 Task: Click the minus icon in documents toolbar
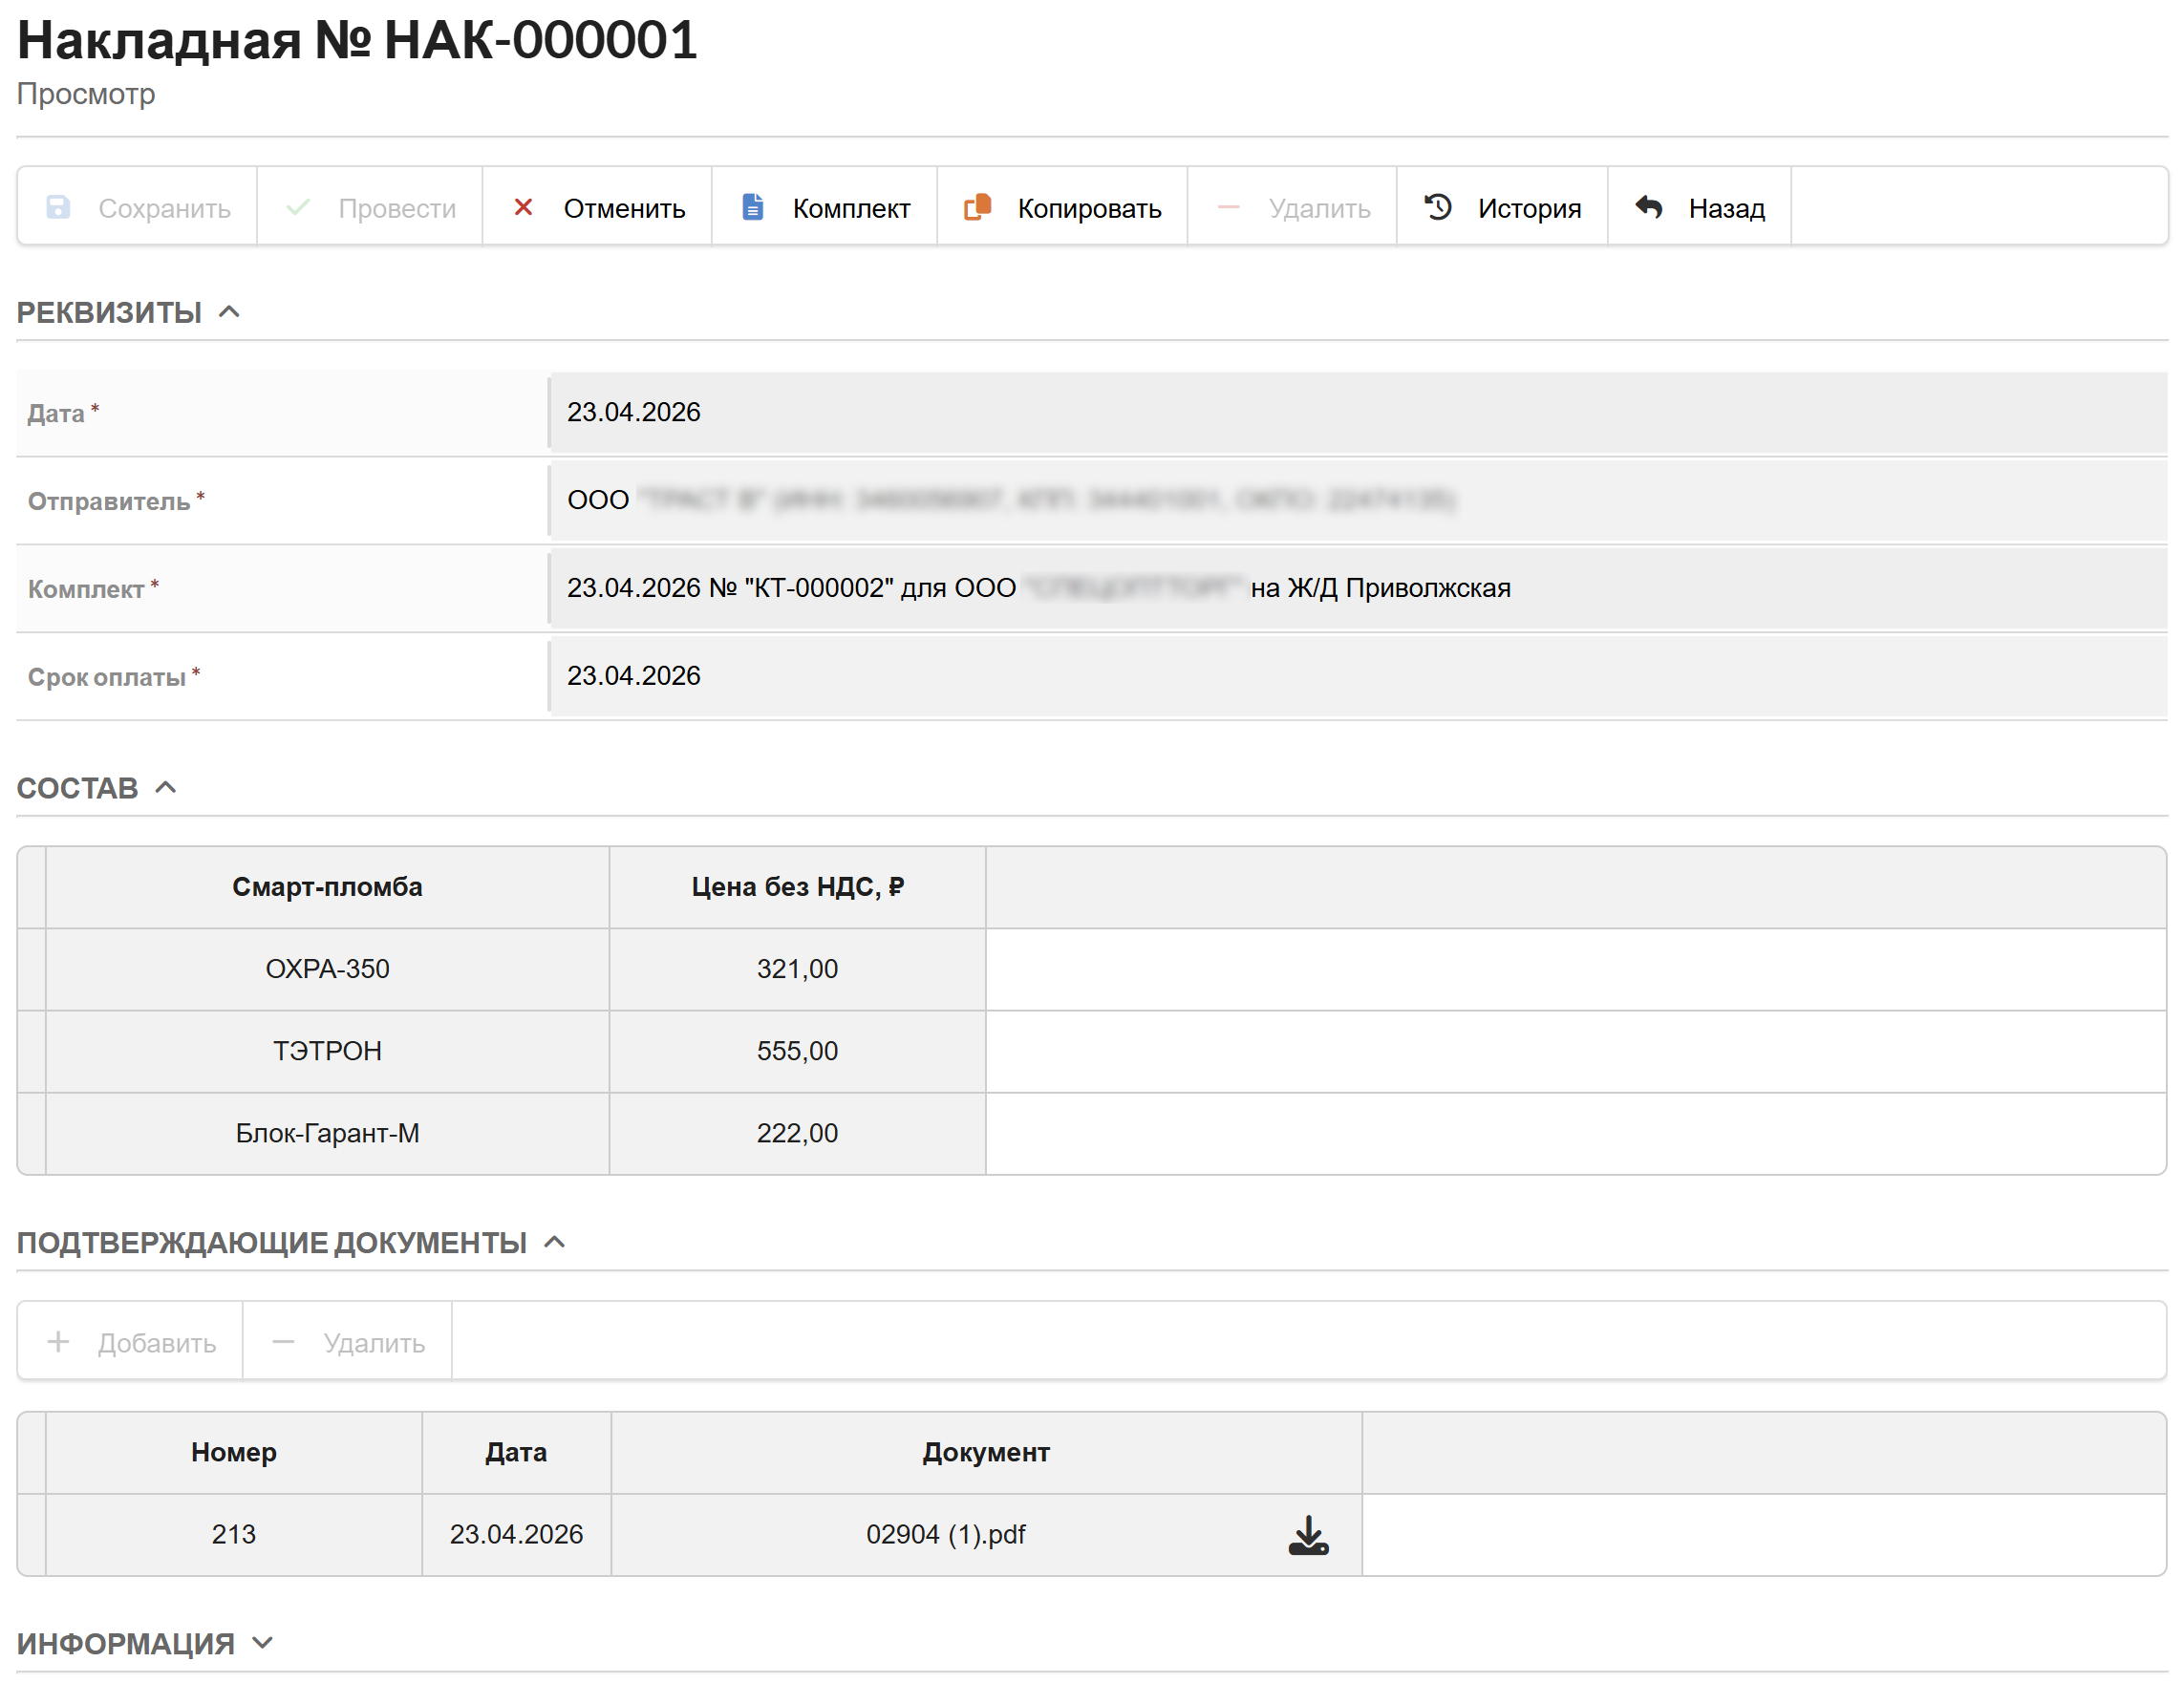click(283, 1342)
